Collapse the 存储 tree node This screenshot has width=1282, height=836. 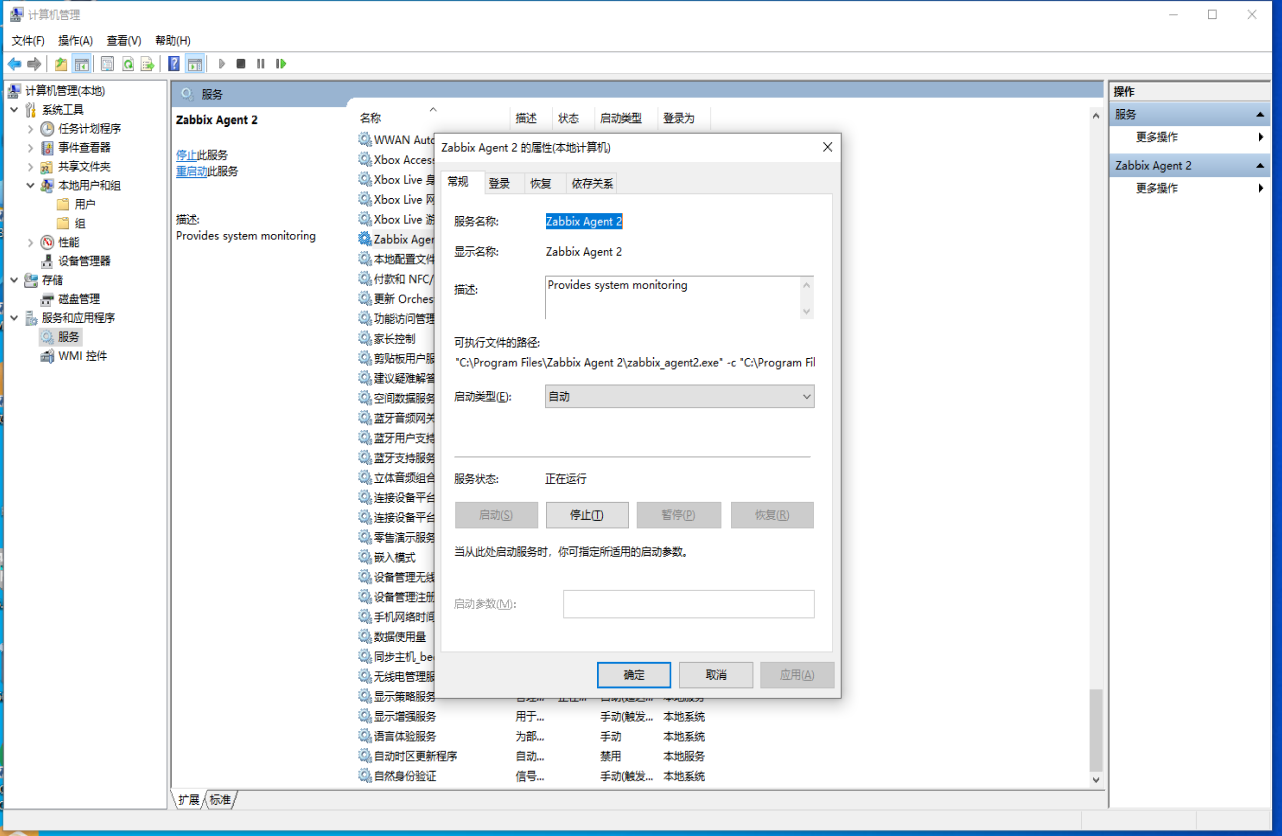(x=14, y=280)
